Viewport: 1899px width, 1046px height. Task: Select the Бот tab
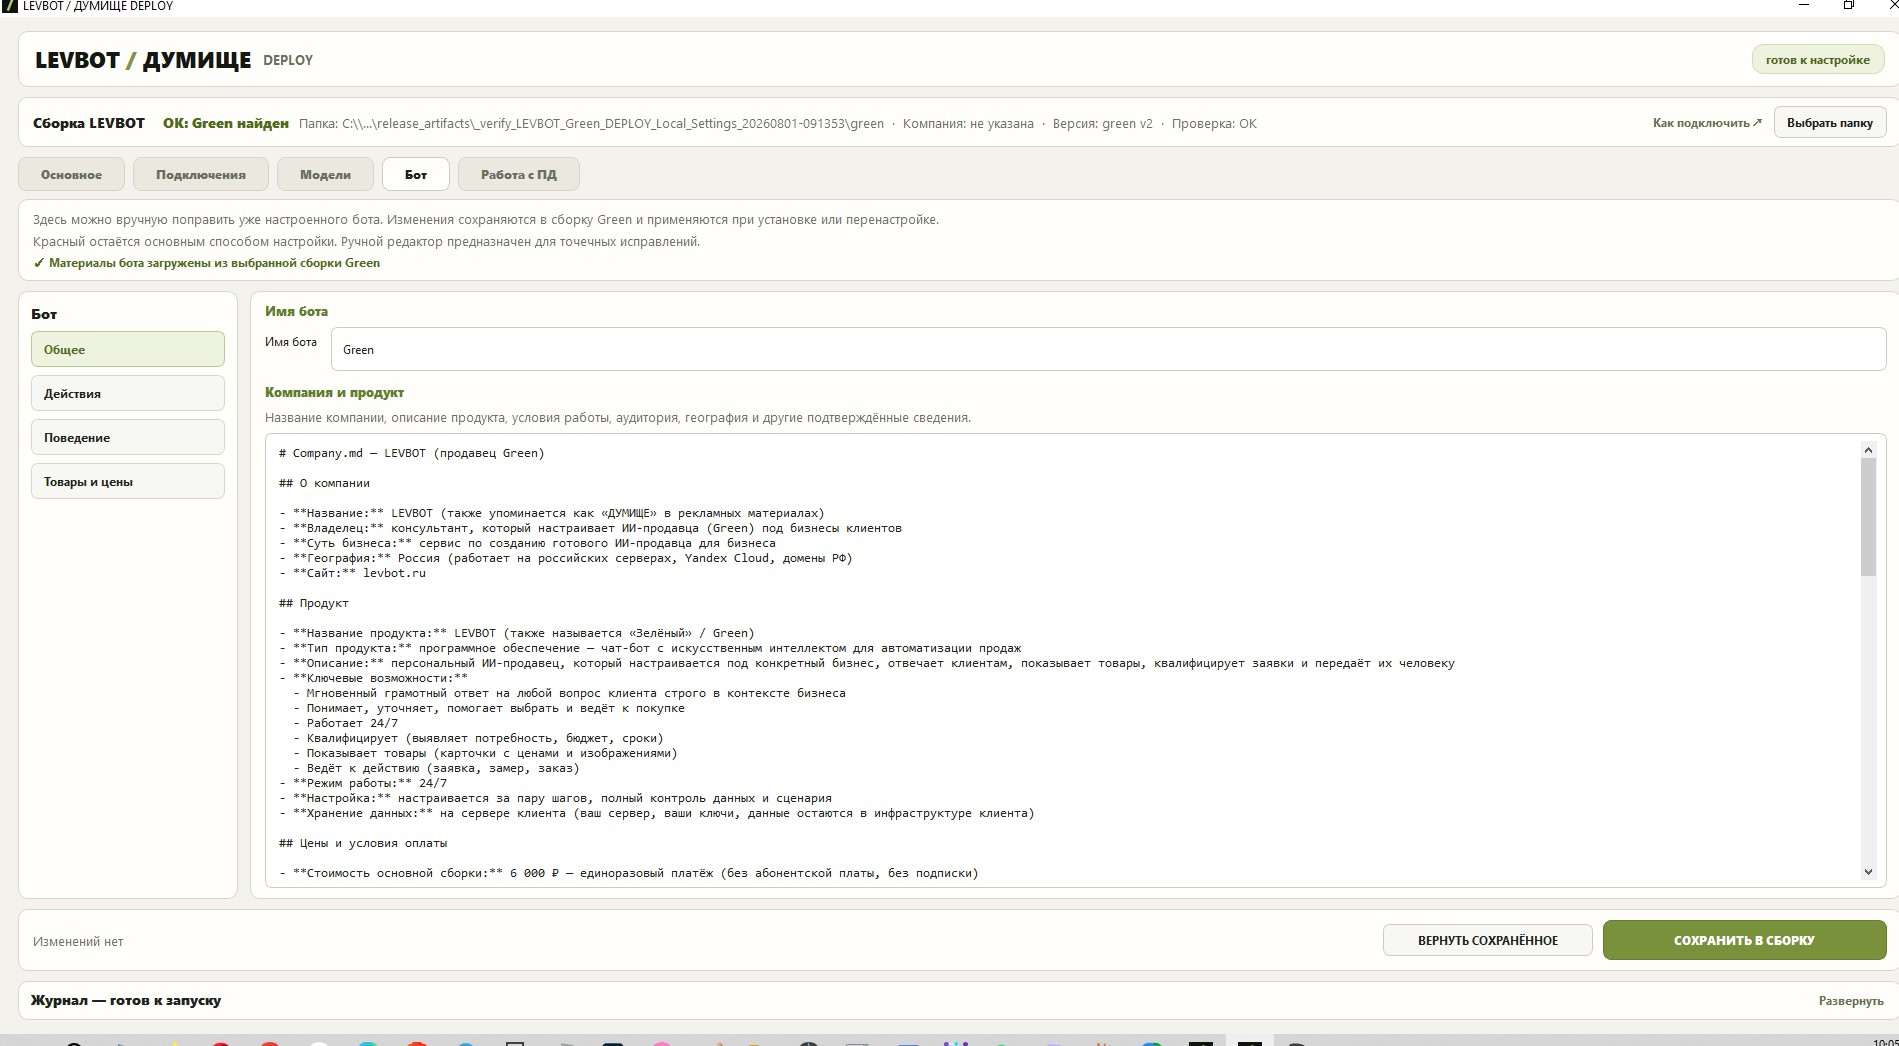click(x=416, y=174)
